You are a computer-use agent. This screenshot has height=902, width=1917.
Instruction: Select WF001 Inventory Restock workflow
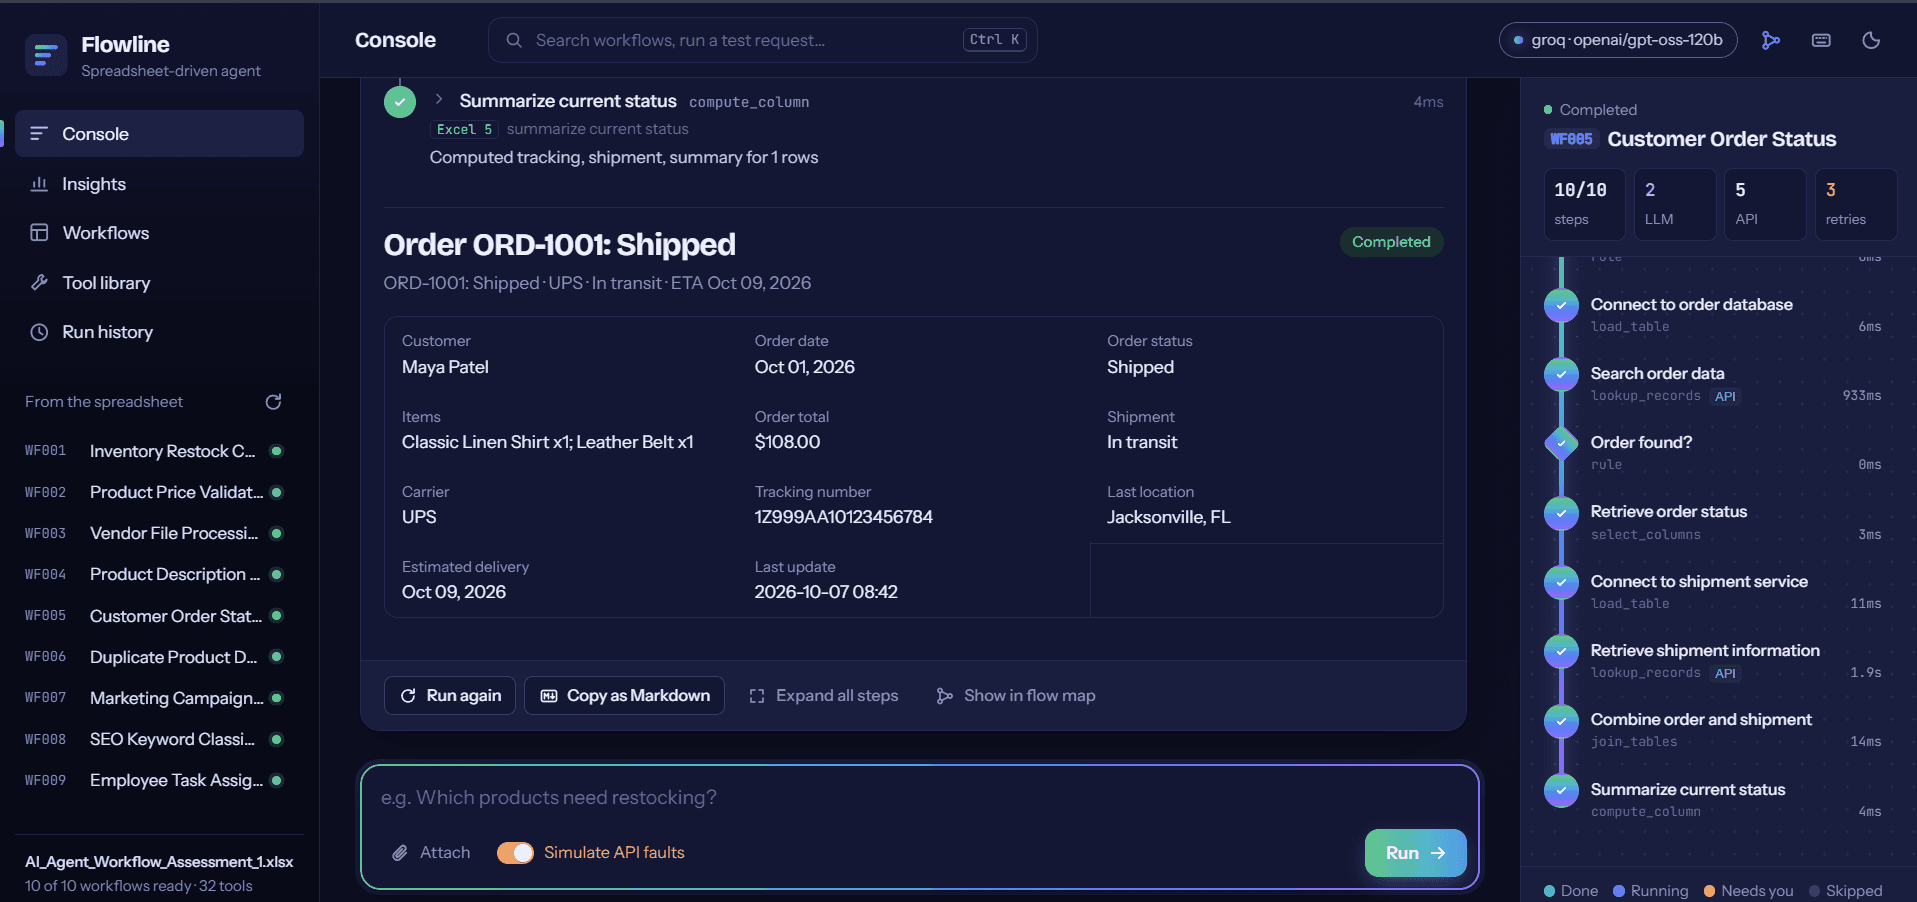[x=154, y=451]
